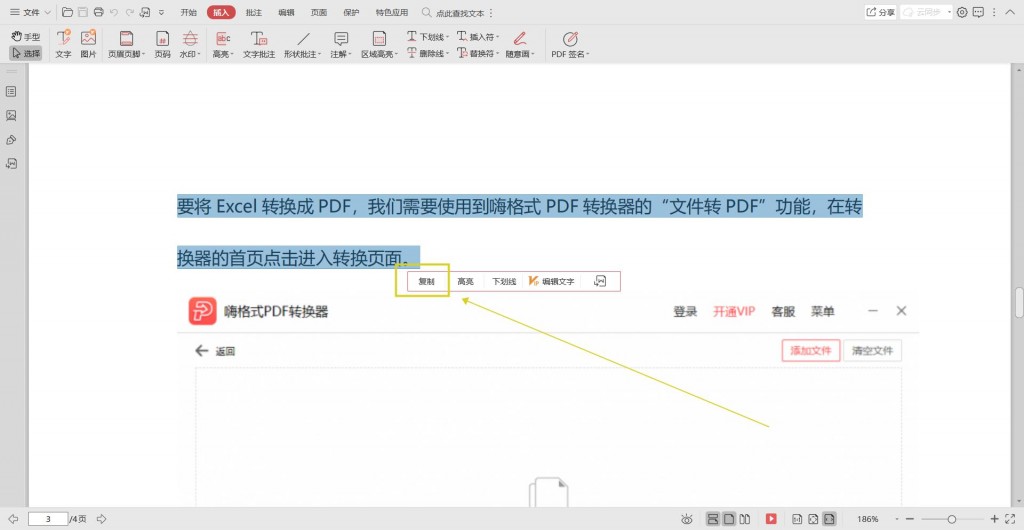Open the bookmarks outline sidebar panel
This screenshot has height=530, width=1024.
[11, 92]
